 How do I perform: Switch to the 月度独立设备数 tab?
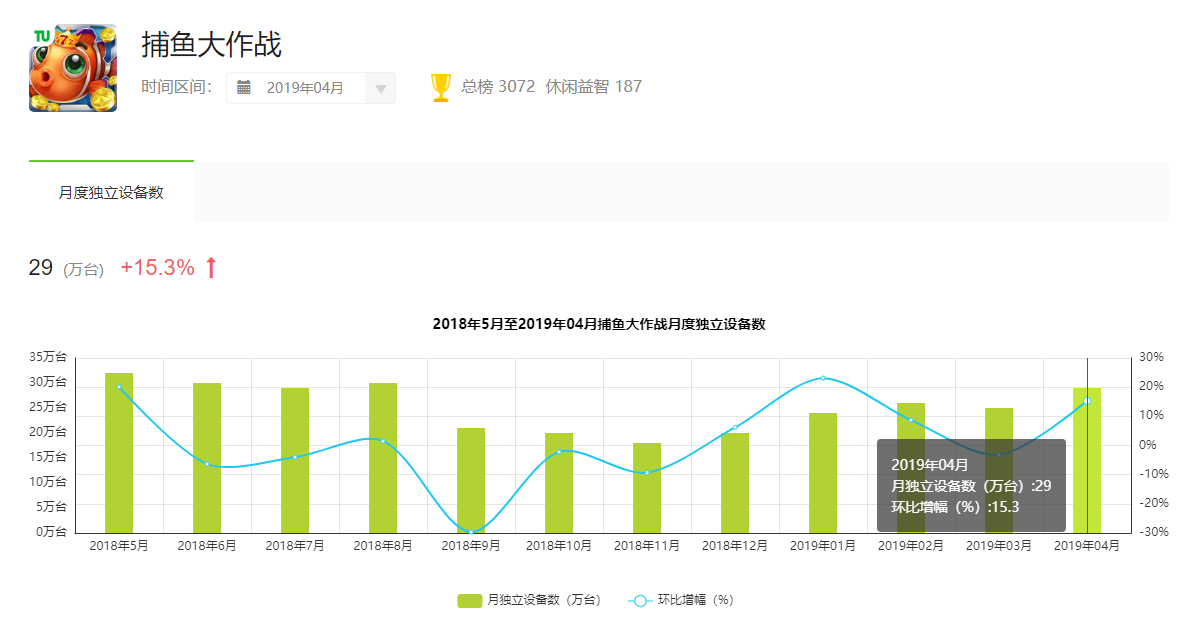111,192
